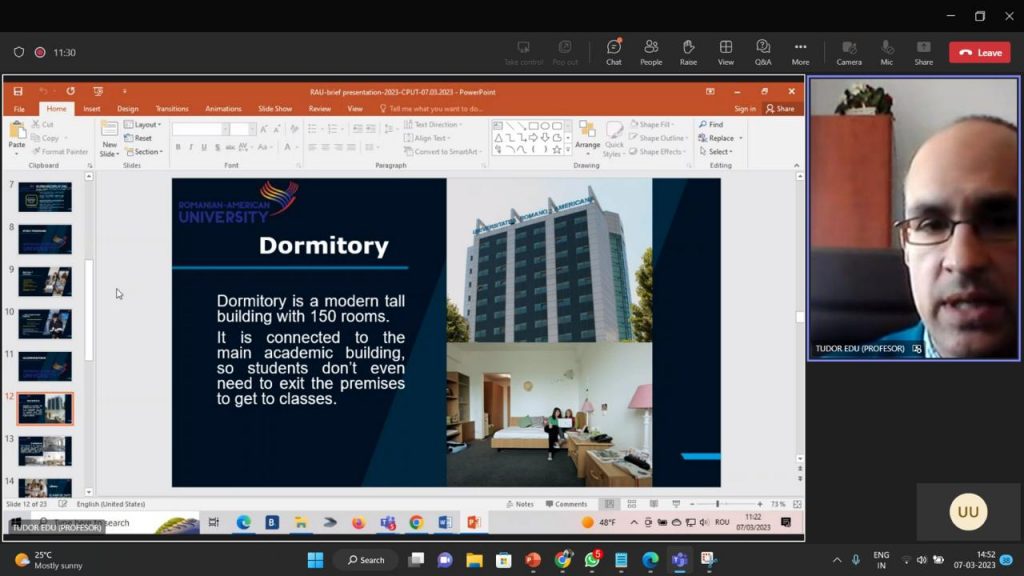The width and height of the screenshot is (1024, 576).
Task: Leave the Teams meeting
Action: [980, 52]
